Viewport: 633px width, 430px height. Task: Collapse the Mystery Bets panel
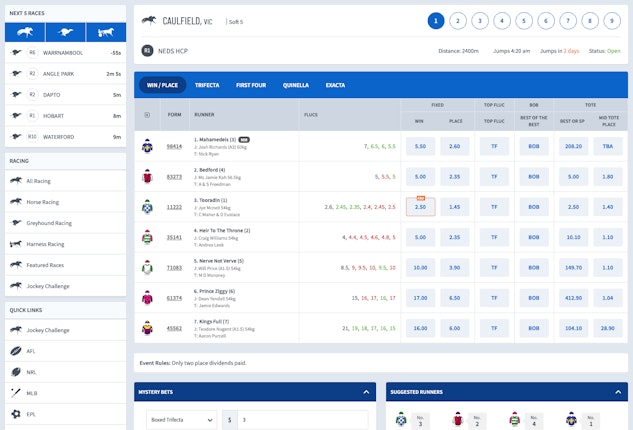[366, 392]
